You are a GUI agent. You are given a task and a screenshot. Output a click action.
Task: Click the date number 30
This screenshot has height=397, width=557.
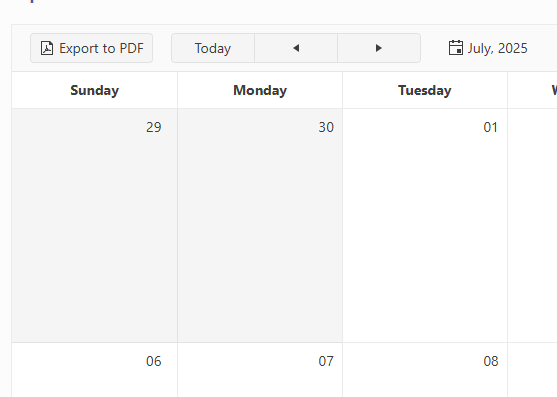(326, 127)
